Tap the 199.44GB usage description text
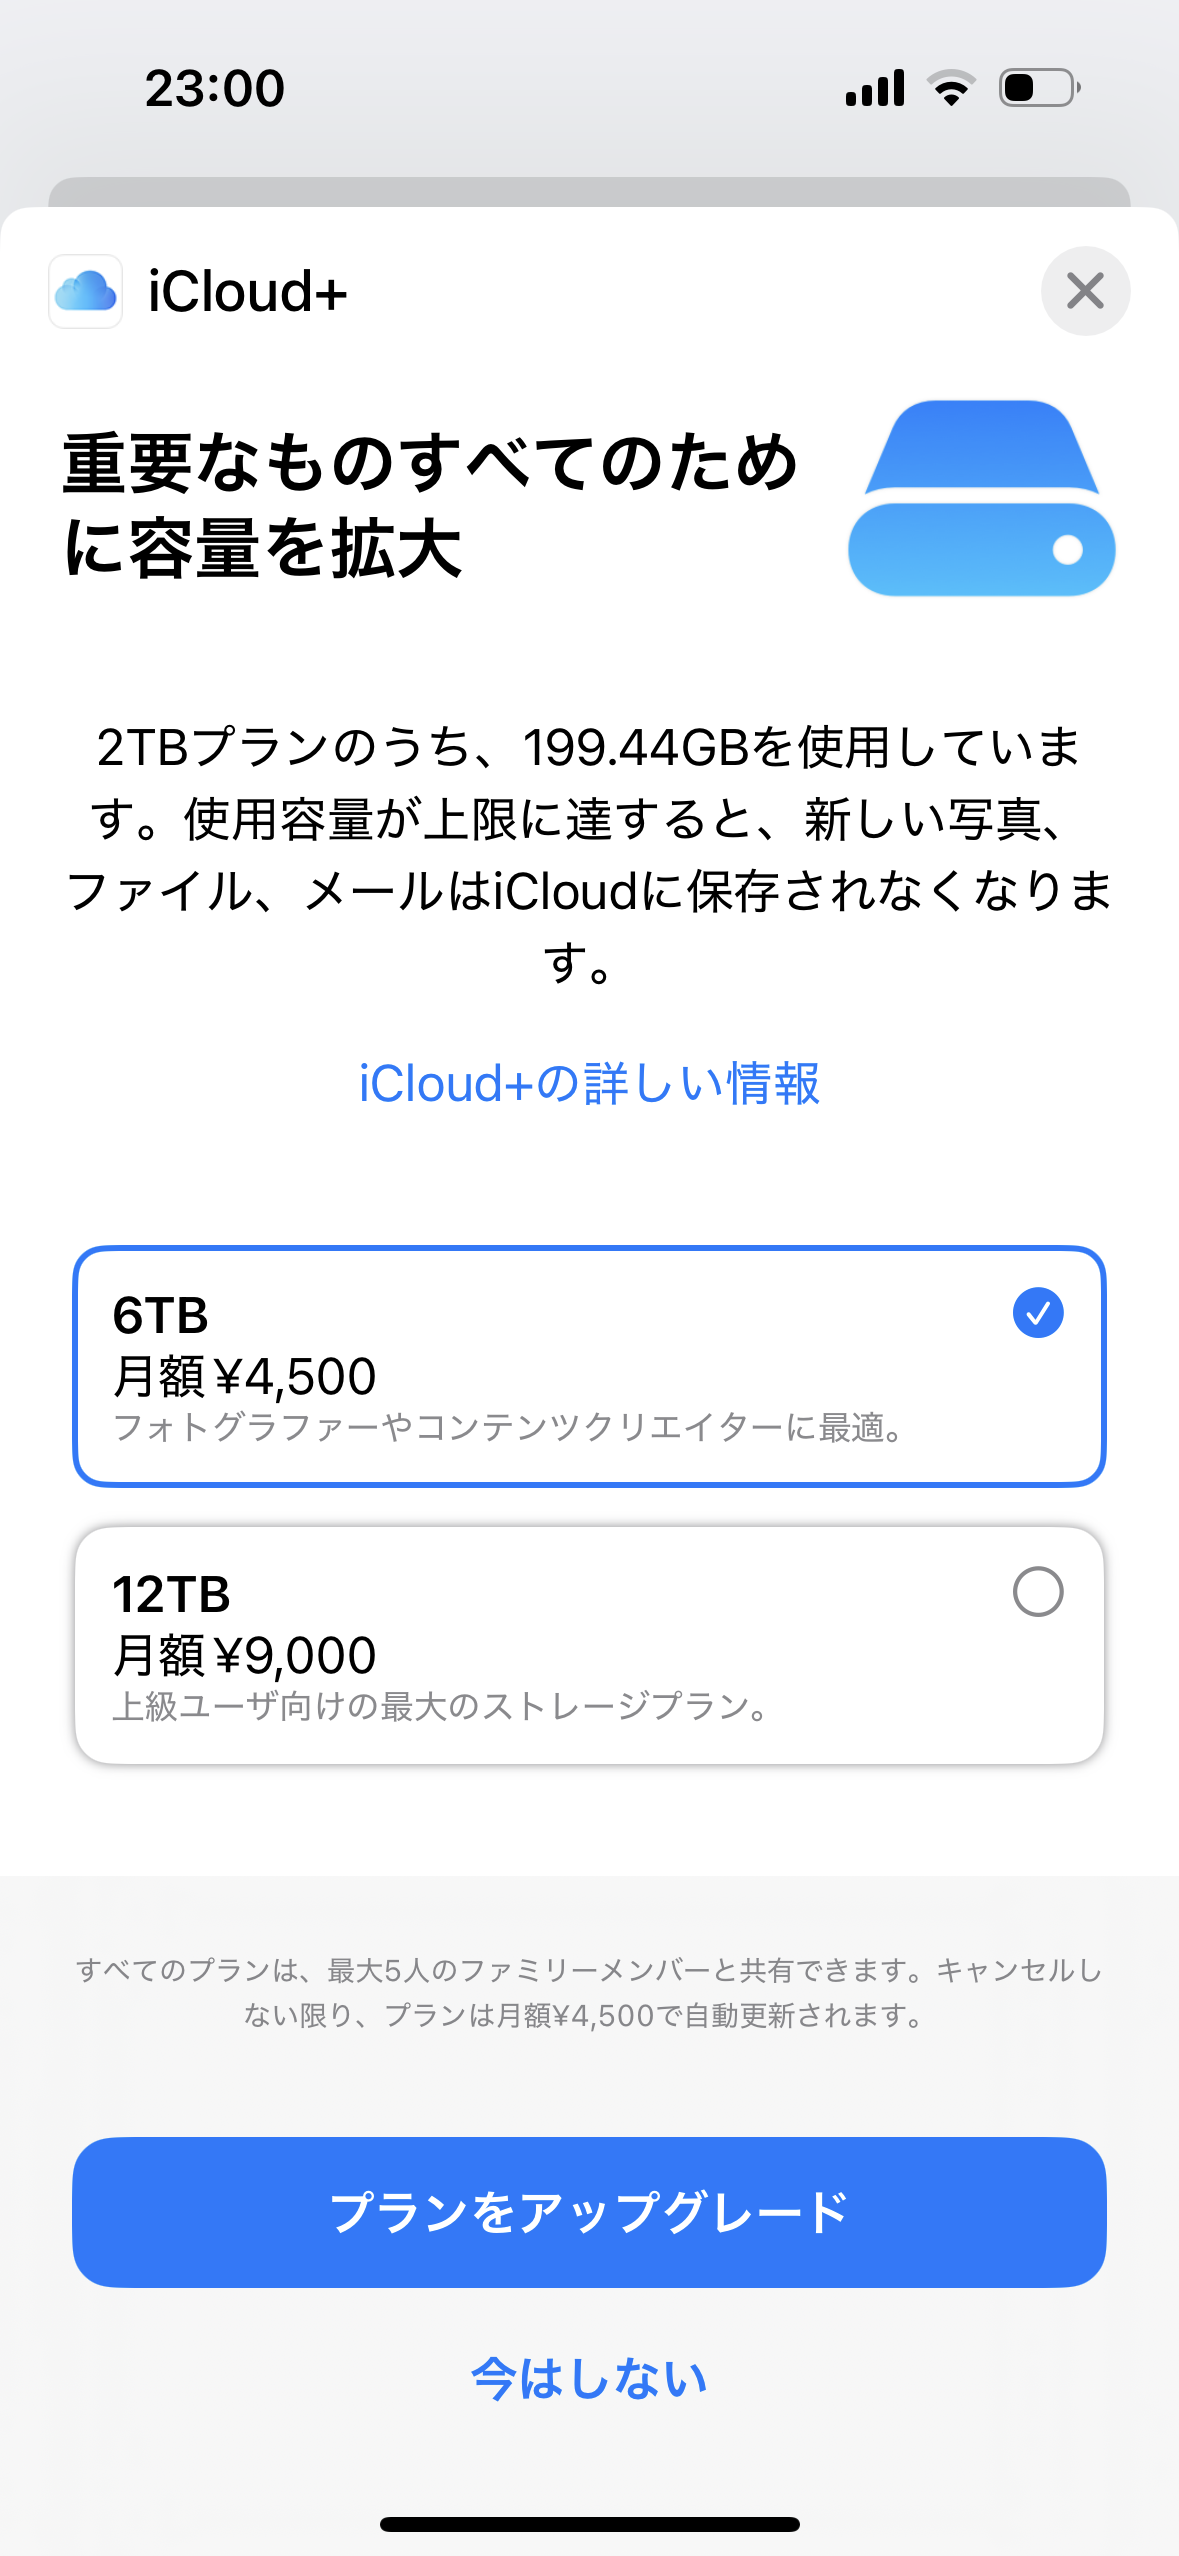This screenshot has height=2556, width=1179. (x=589, y=855)
